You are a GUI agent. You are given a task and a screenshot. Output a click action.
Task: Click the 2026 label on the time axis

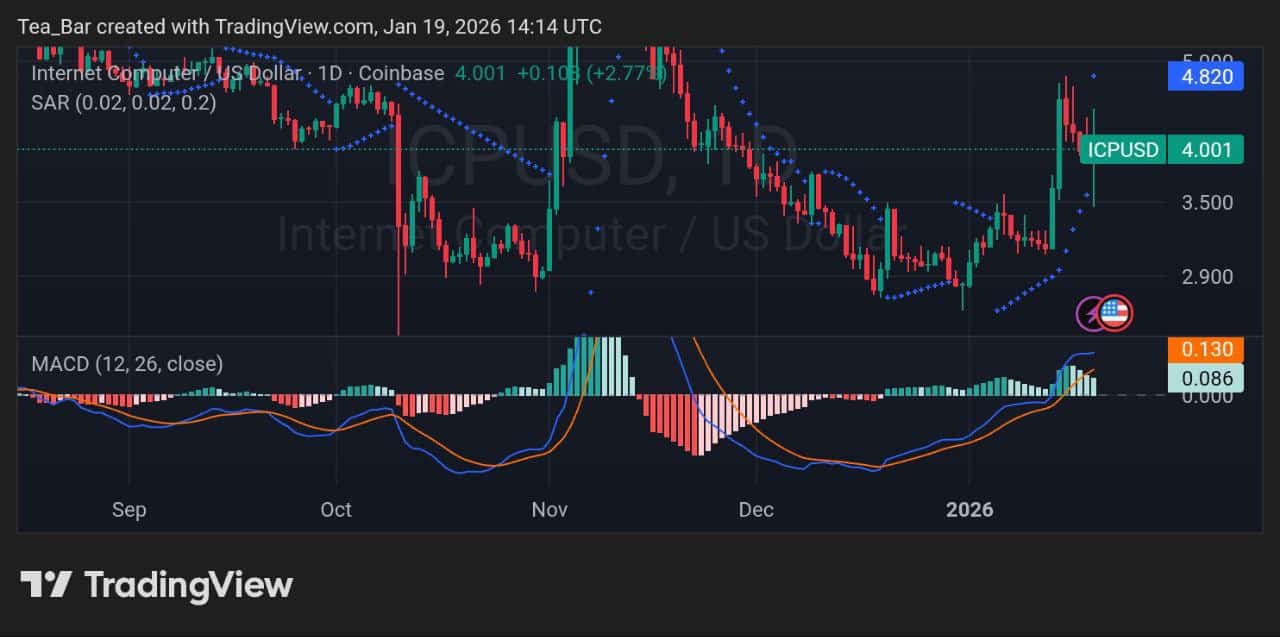click(968, 510)
